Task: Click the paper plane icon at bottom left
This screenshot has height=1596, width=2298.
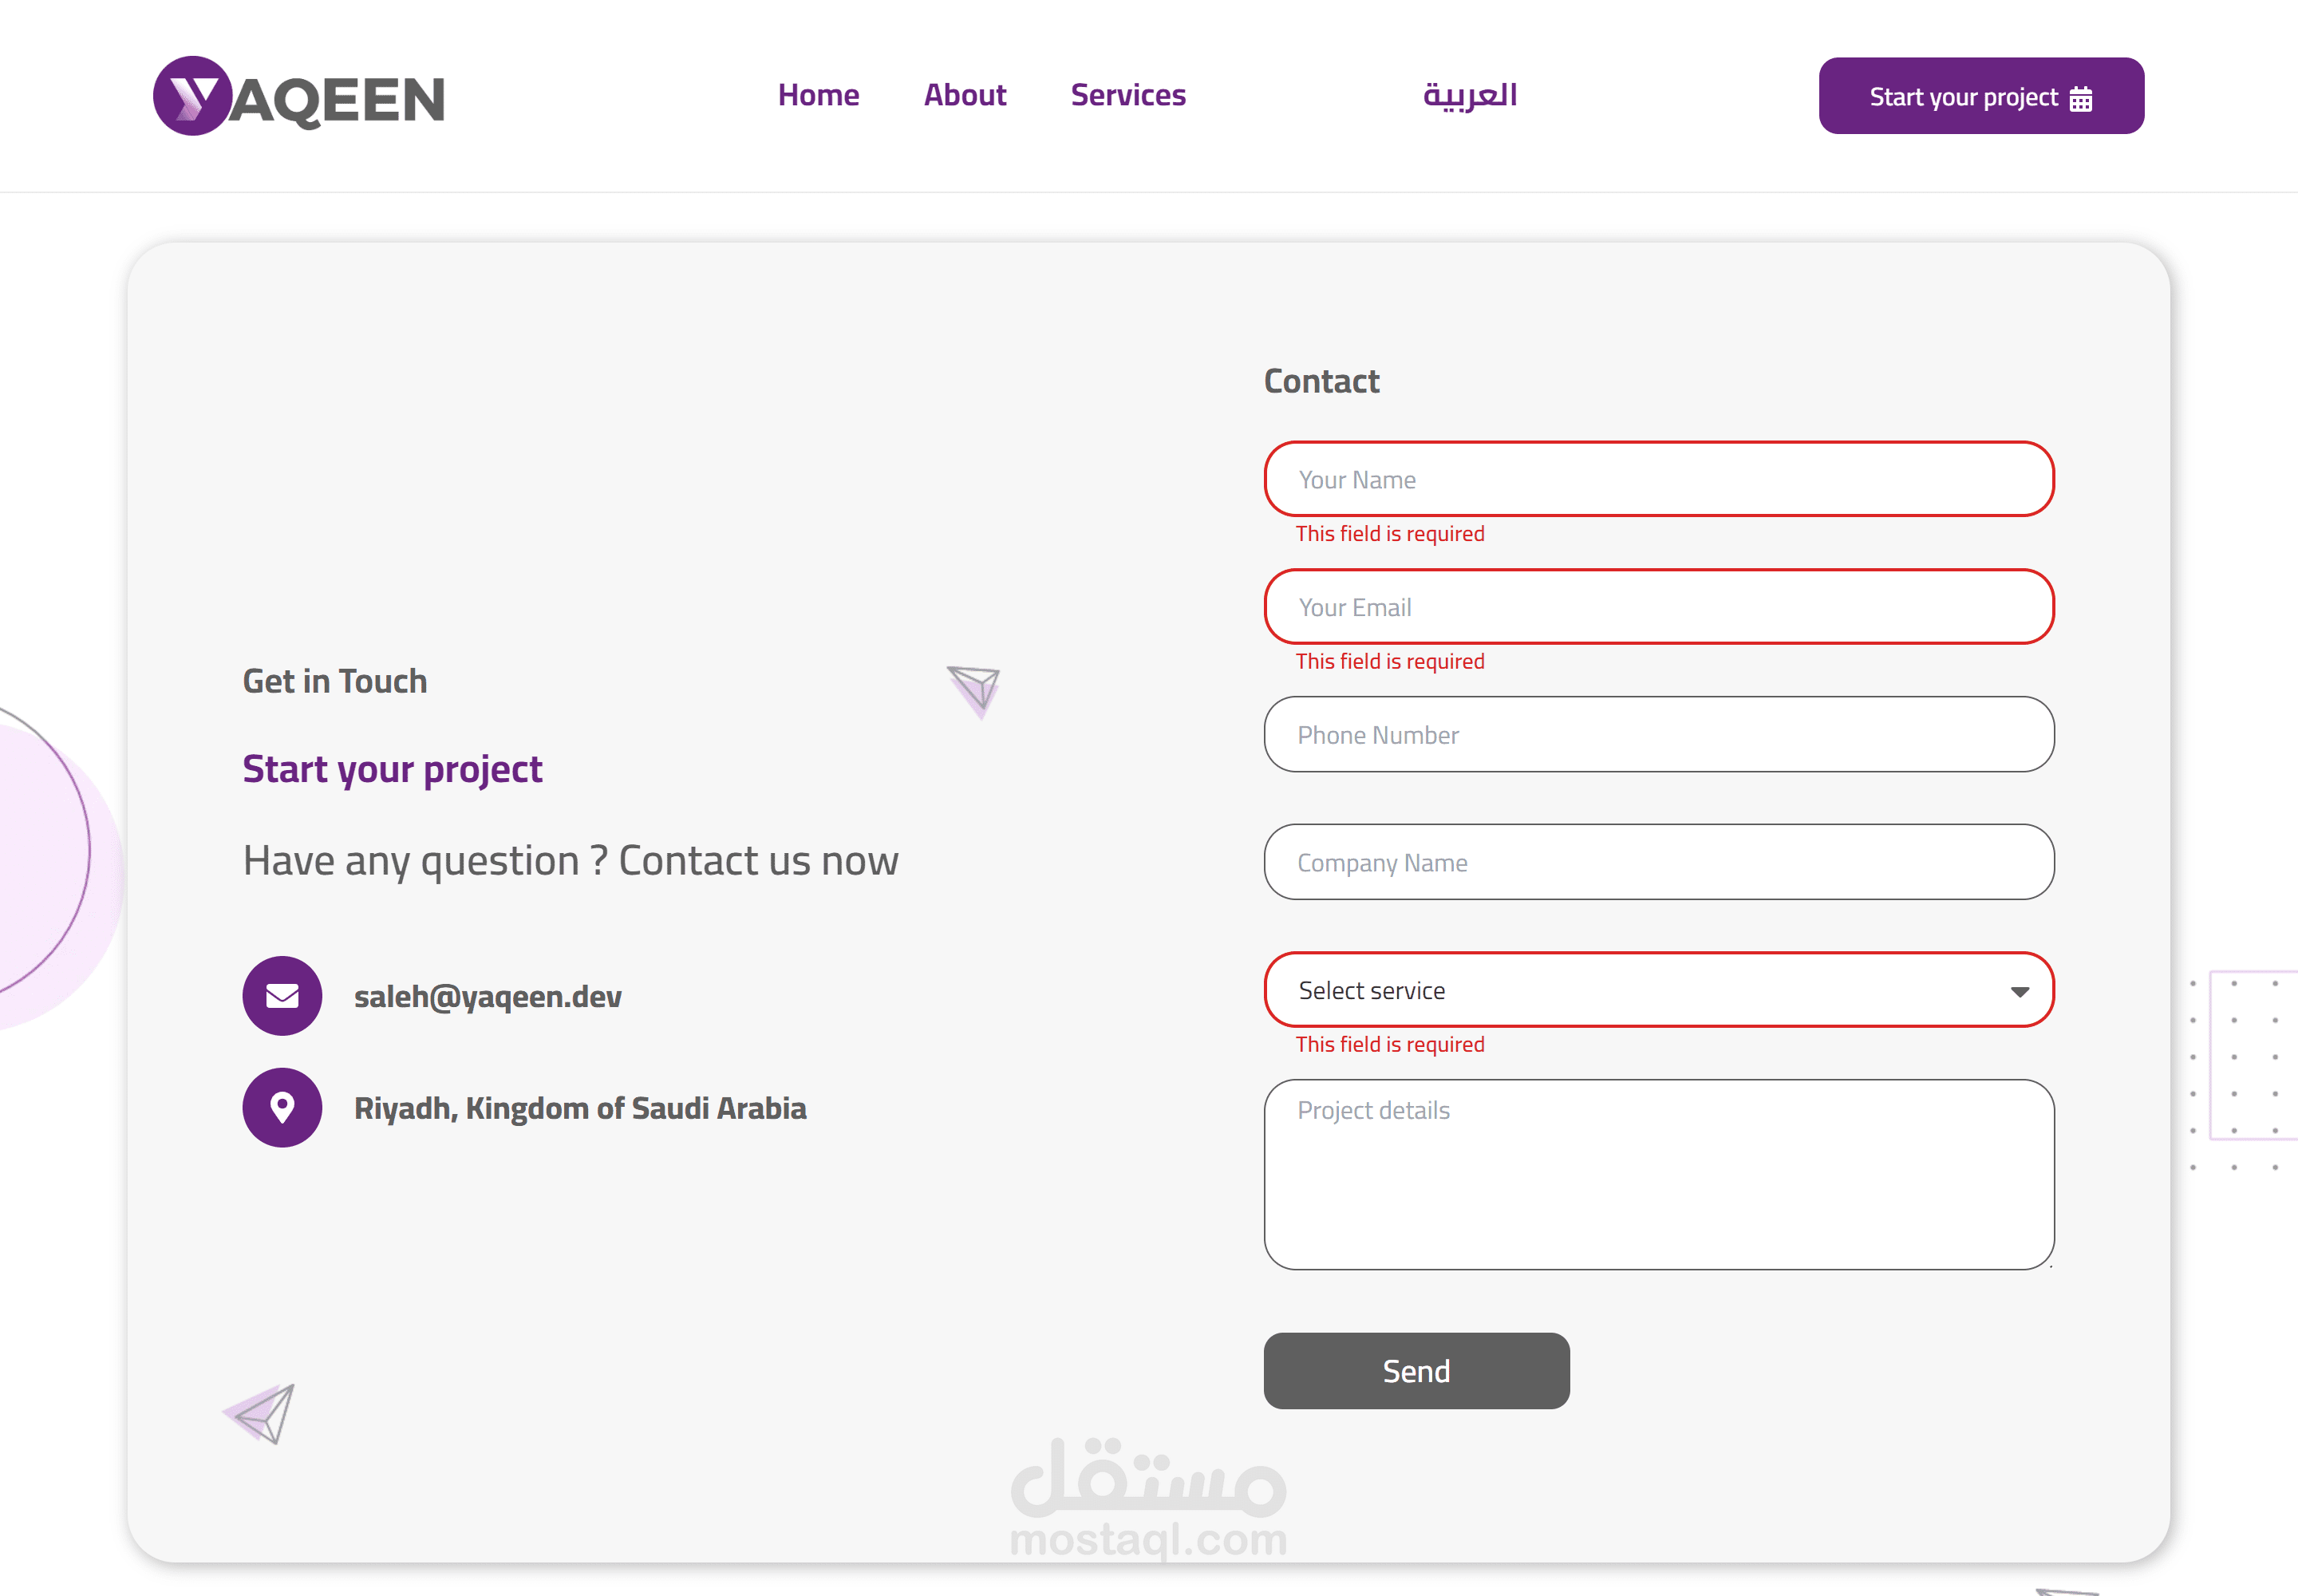Action: [260, 1413]
